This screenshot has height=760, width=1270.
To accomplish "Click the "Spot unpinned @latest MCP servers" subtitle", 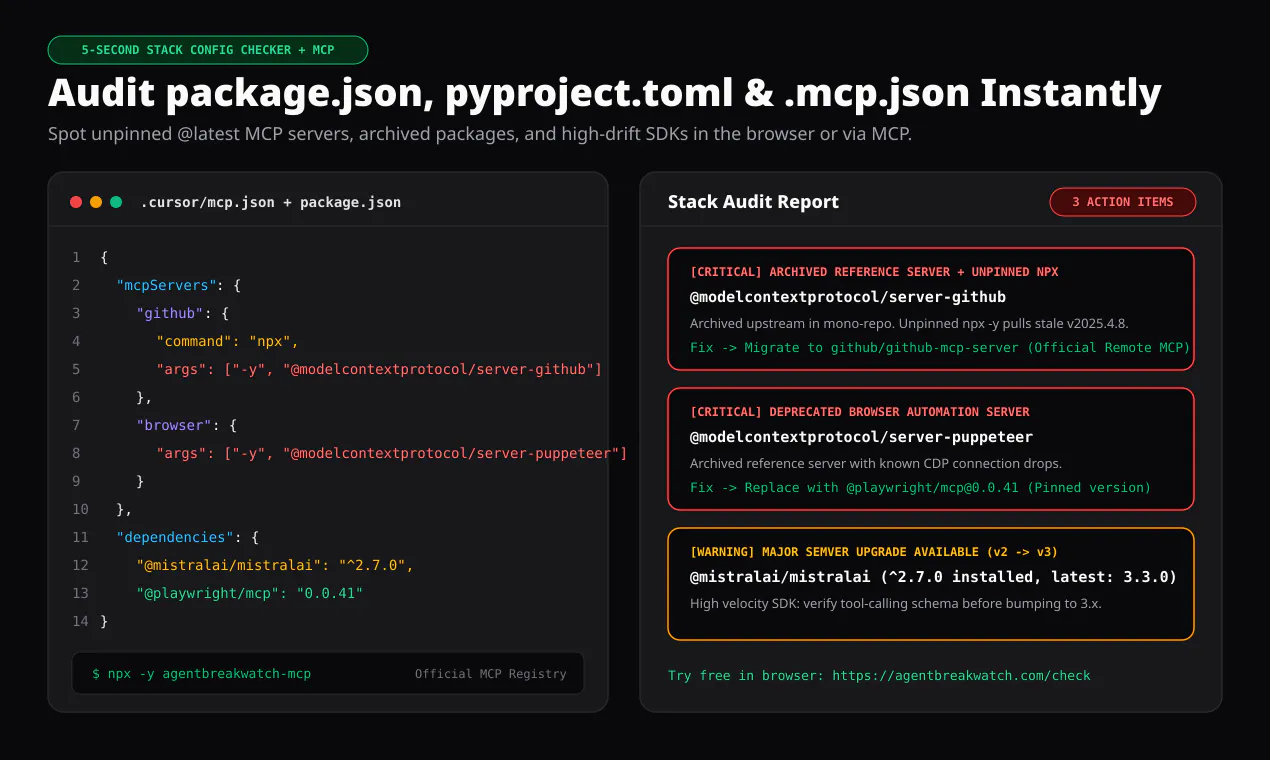I will [480, 134].
